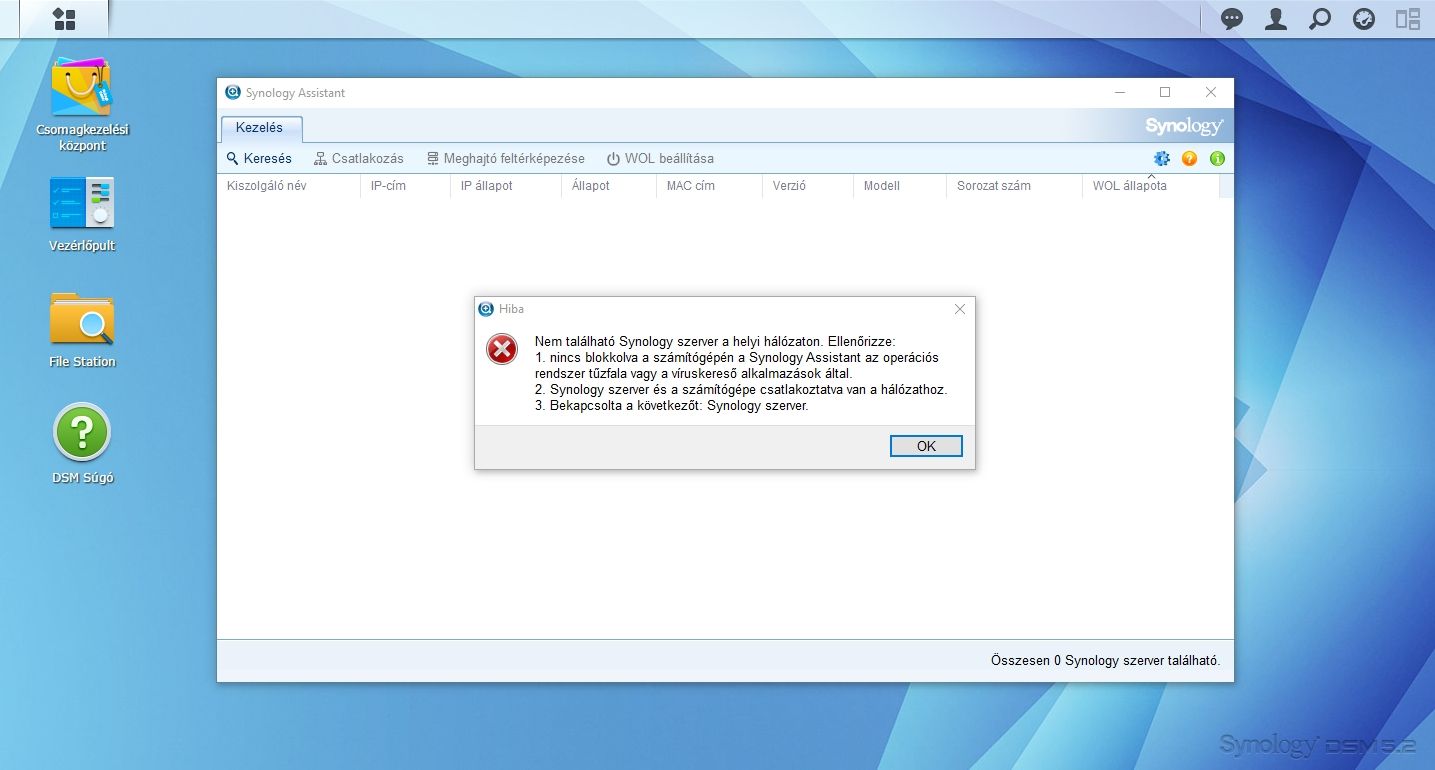This screenshot has width=1435, height=770.
Task: Open DSM Súgó help icon
Action: pyautogui.click(x=82, y=444)
